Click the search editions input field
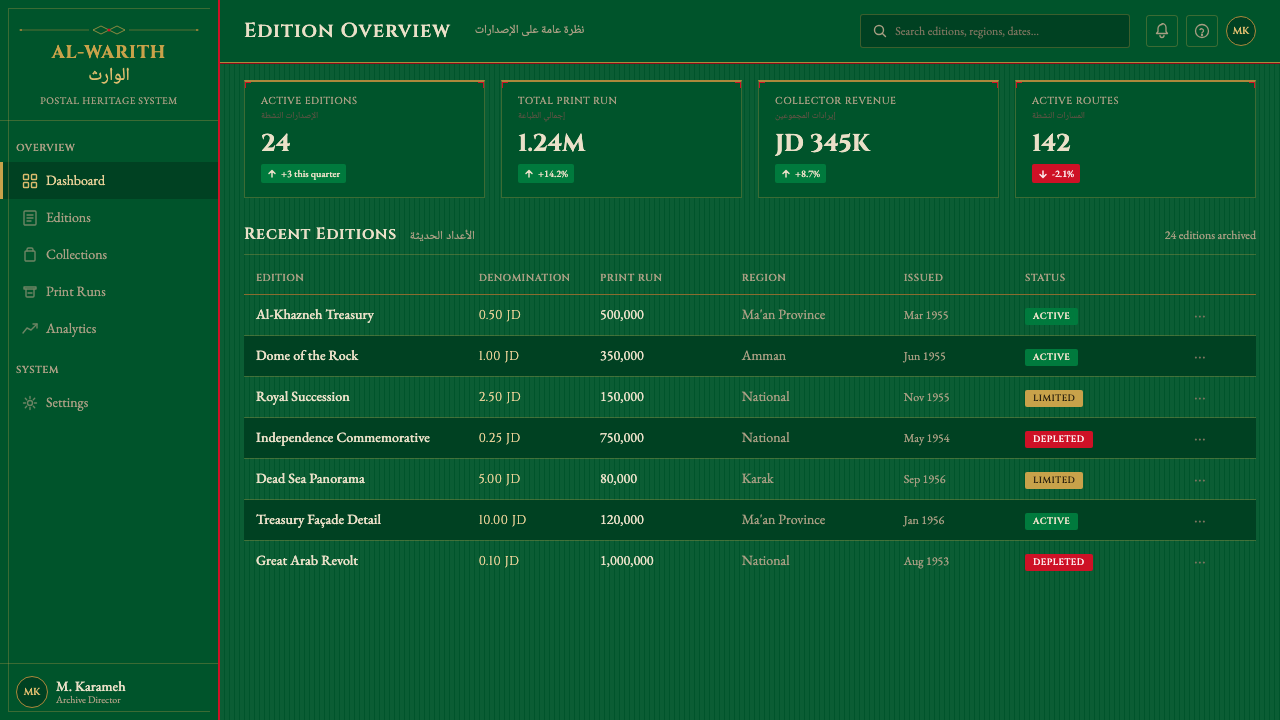Image resolution: width=1280 pixels, height=720 pixels. [x=995, y=31]
